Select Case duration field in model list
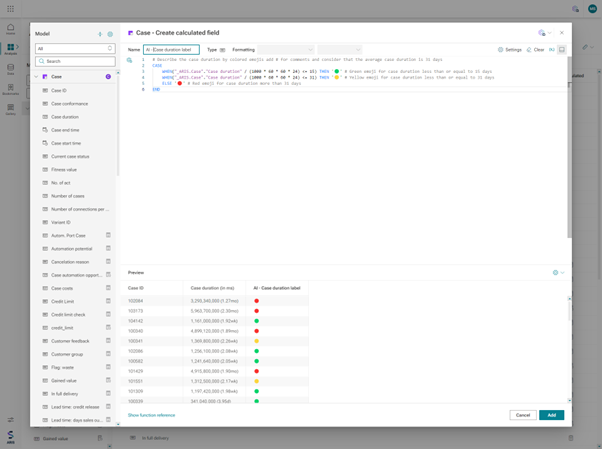The width and height of the screenshot is (602, 449). point(65,117)
